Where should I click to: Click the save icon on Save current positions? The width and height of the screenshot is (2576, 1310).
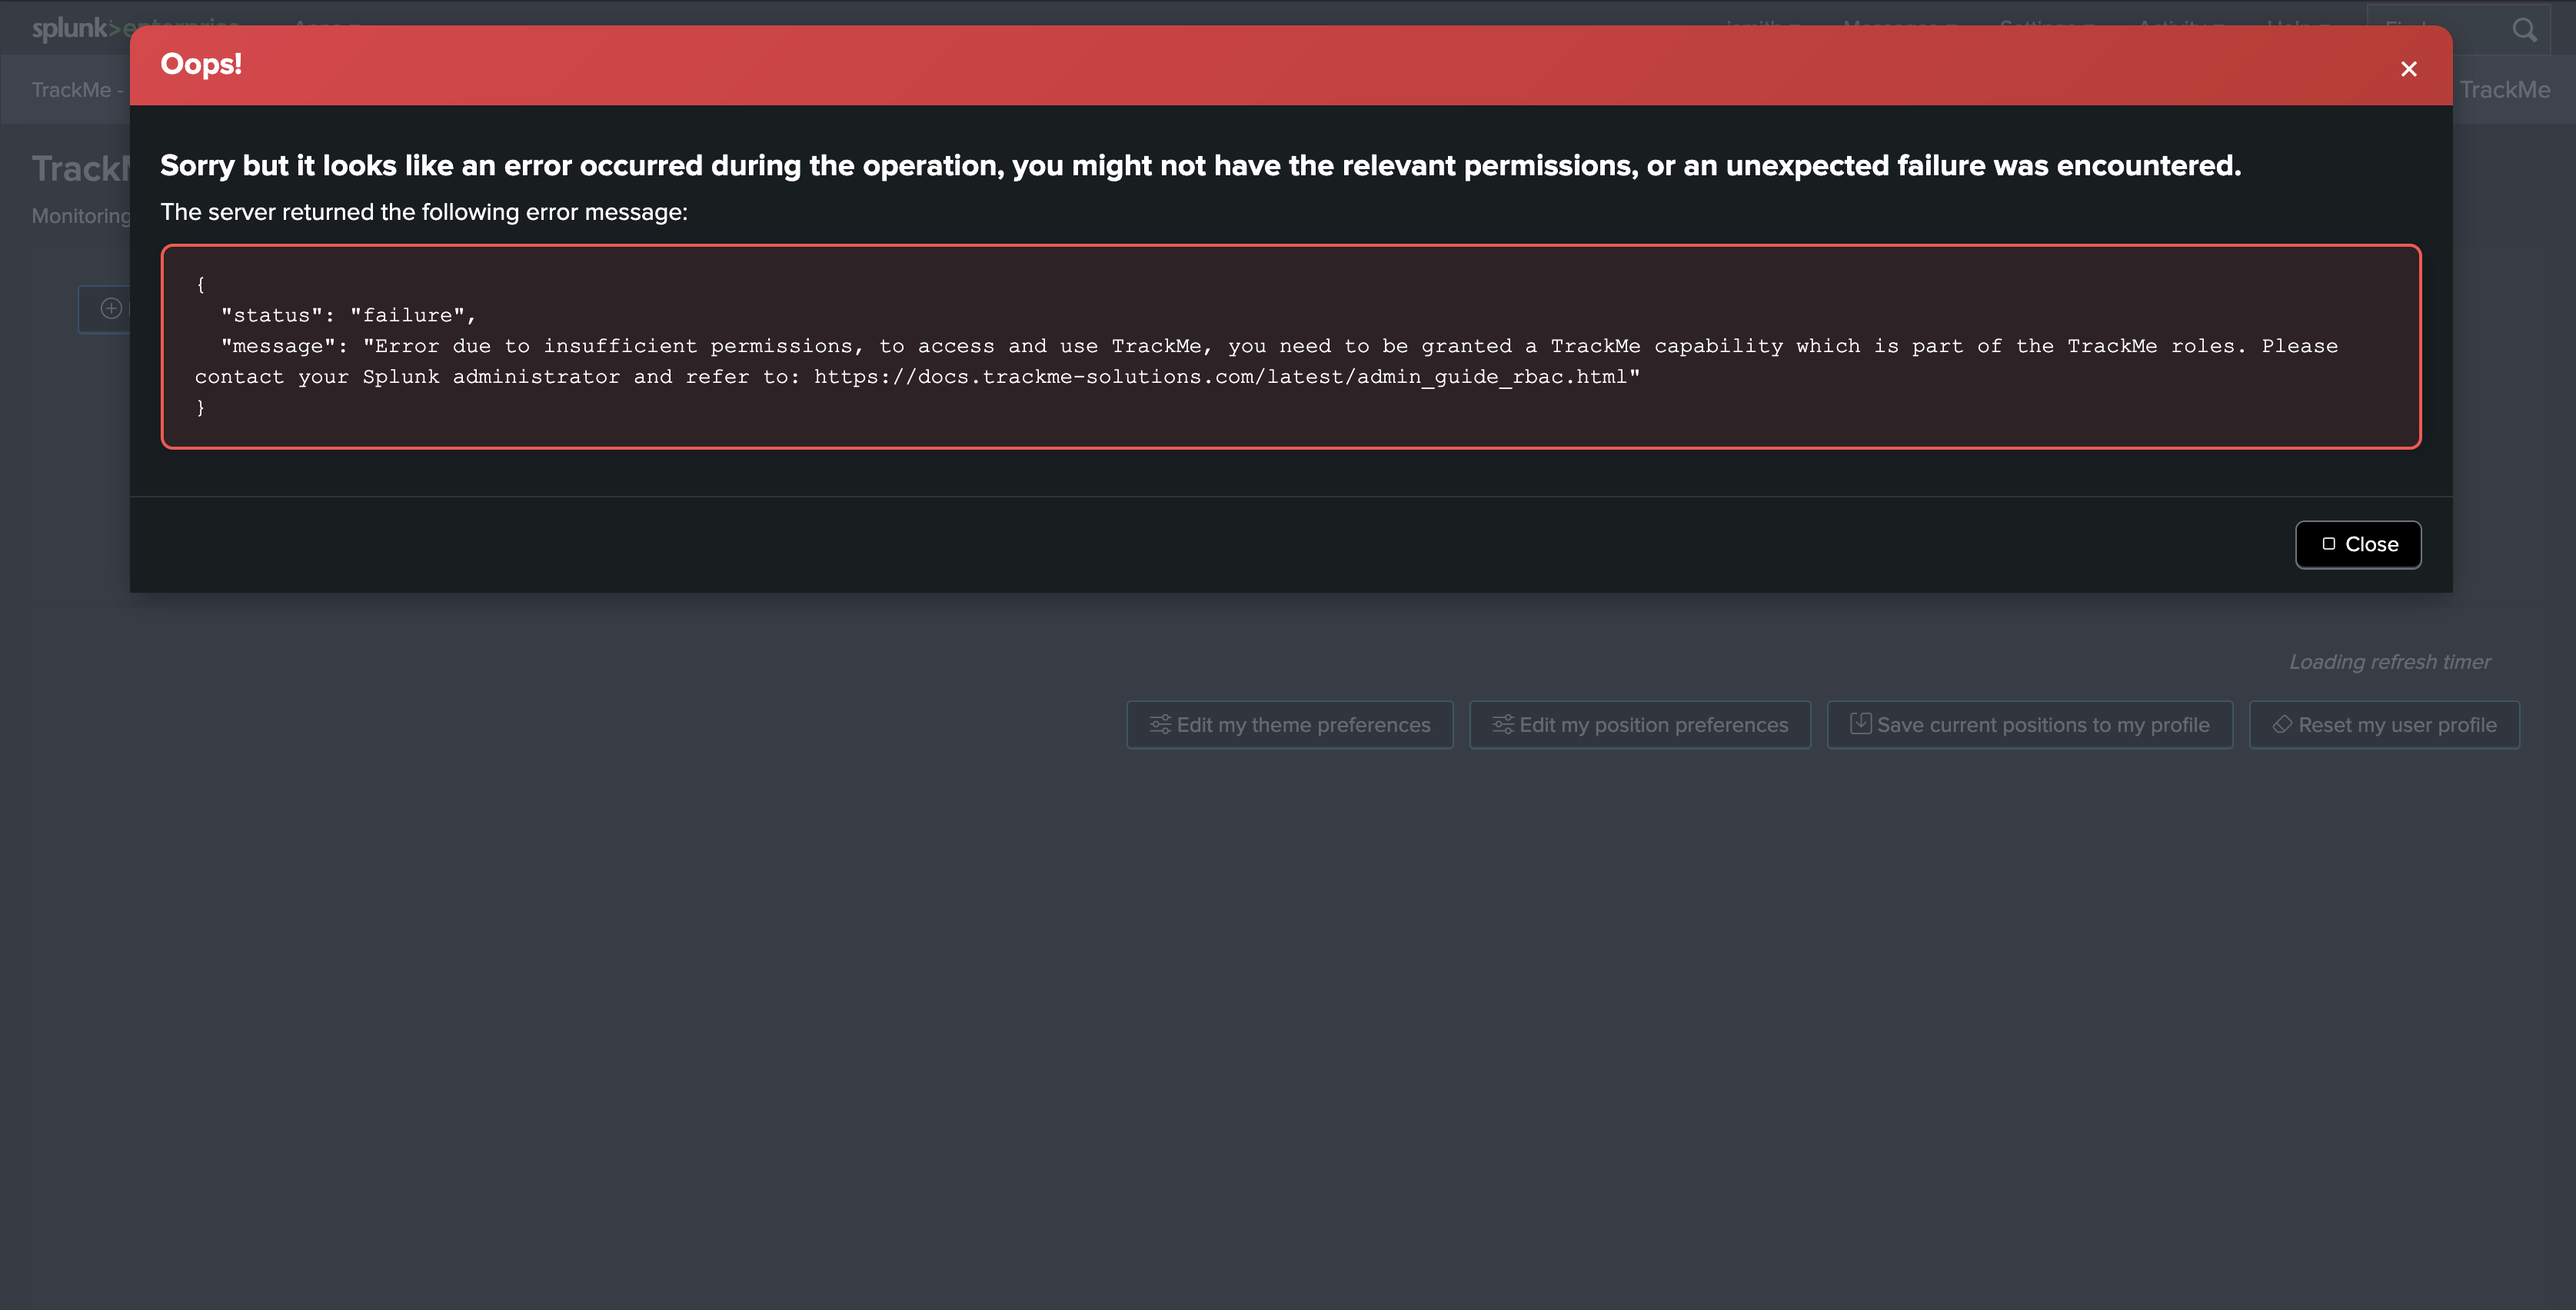click(1860, 723)
